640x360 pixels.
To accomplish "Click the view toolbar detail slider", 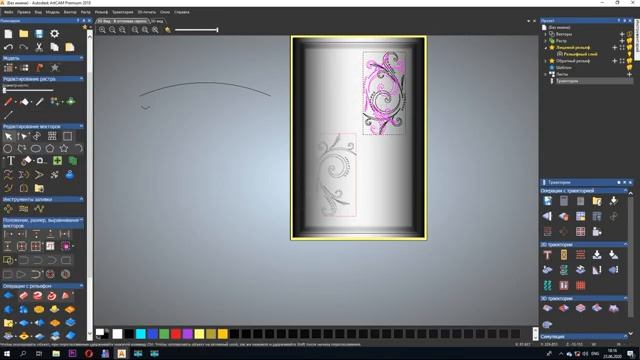I will 196,30.
